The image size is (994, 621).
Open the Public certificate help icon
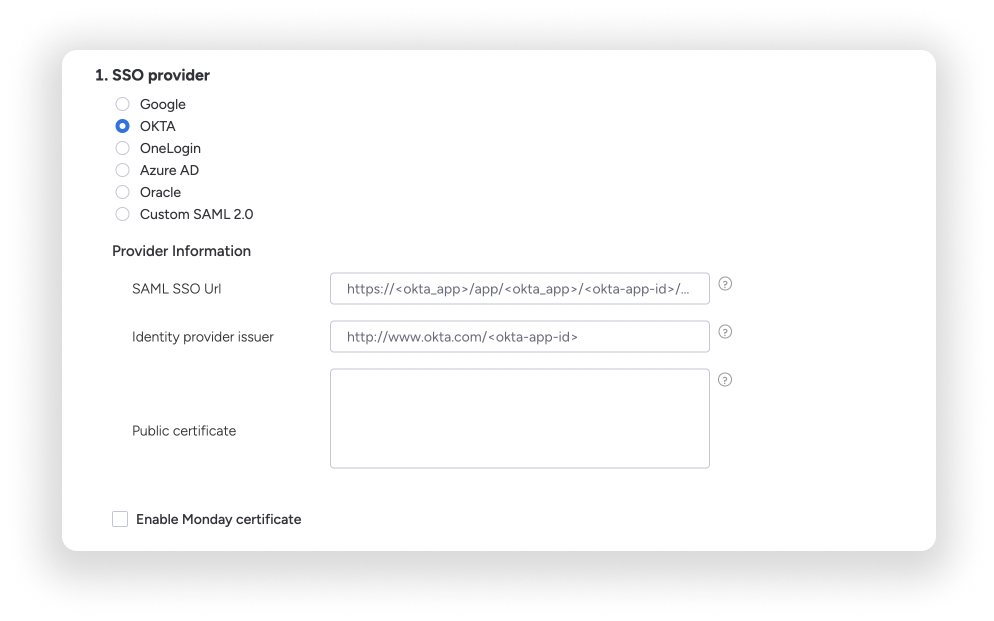pos(725,380)
